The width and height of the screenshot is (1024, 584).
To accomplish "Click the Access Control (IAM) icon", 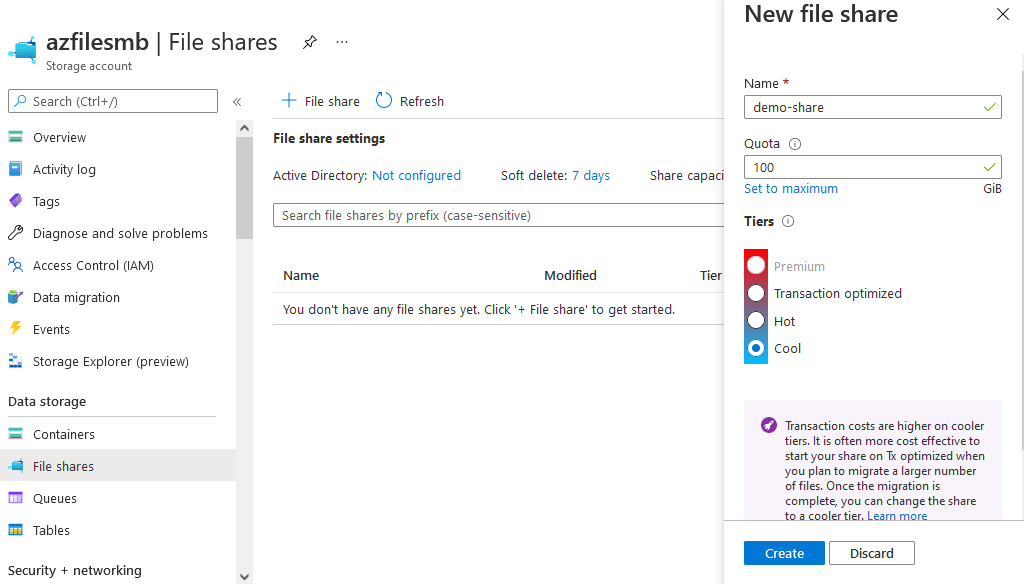I will tap(16, 265).
